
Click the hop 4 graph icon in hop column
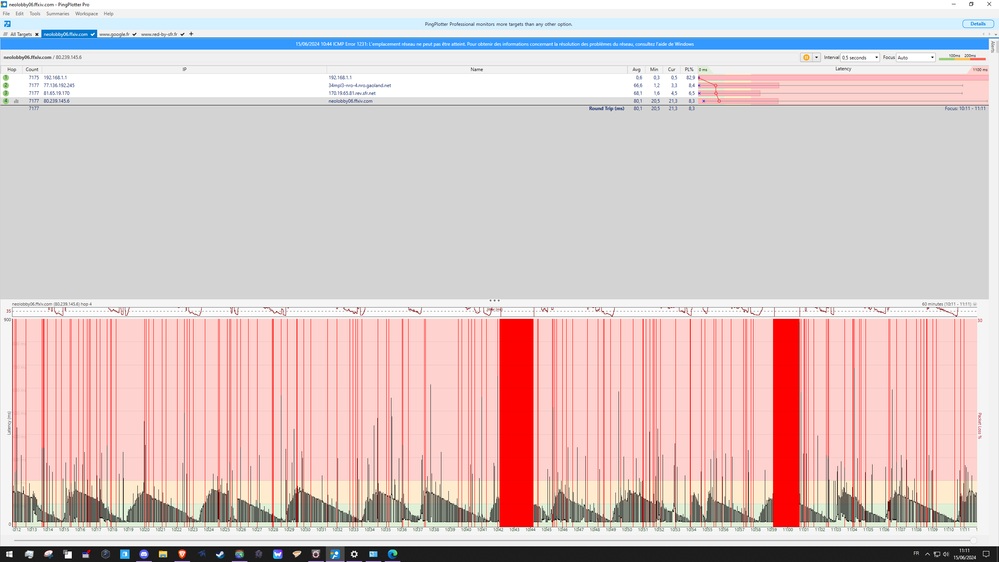coord(16,101)
